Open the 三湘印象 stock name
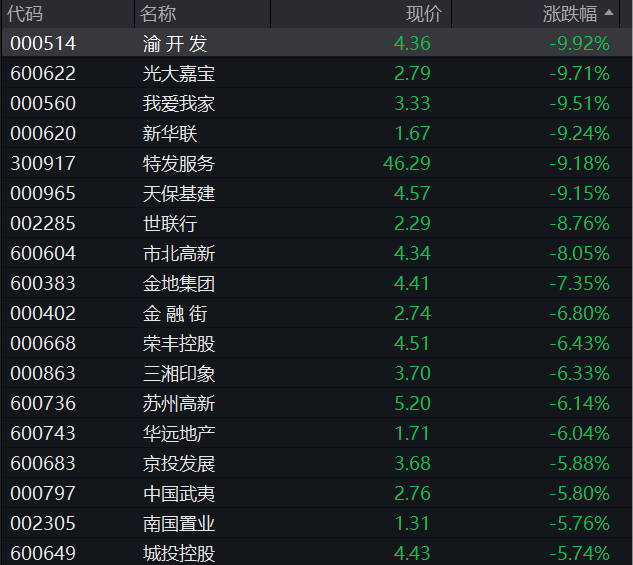The width and height of the screenshot is (633, 565). pos(179,373)
